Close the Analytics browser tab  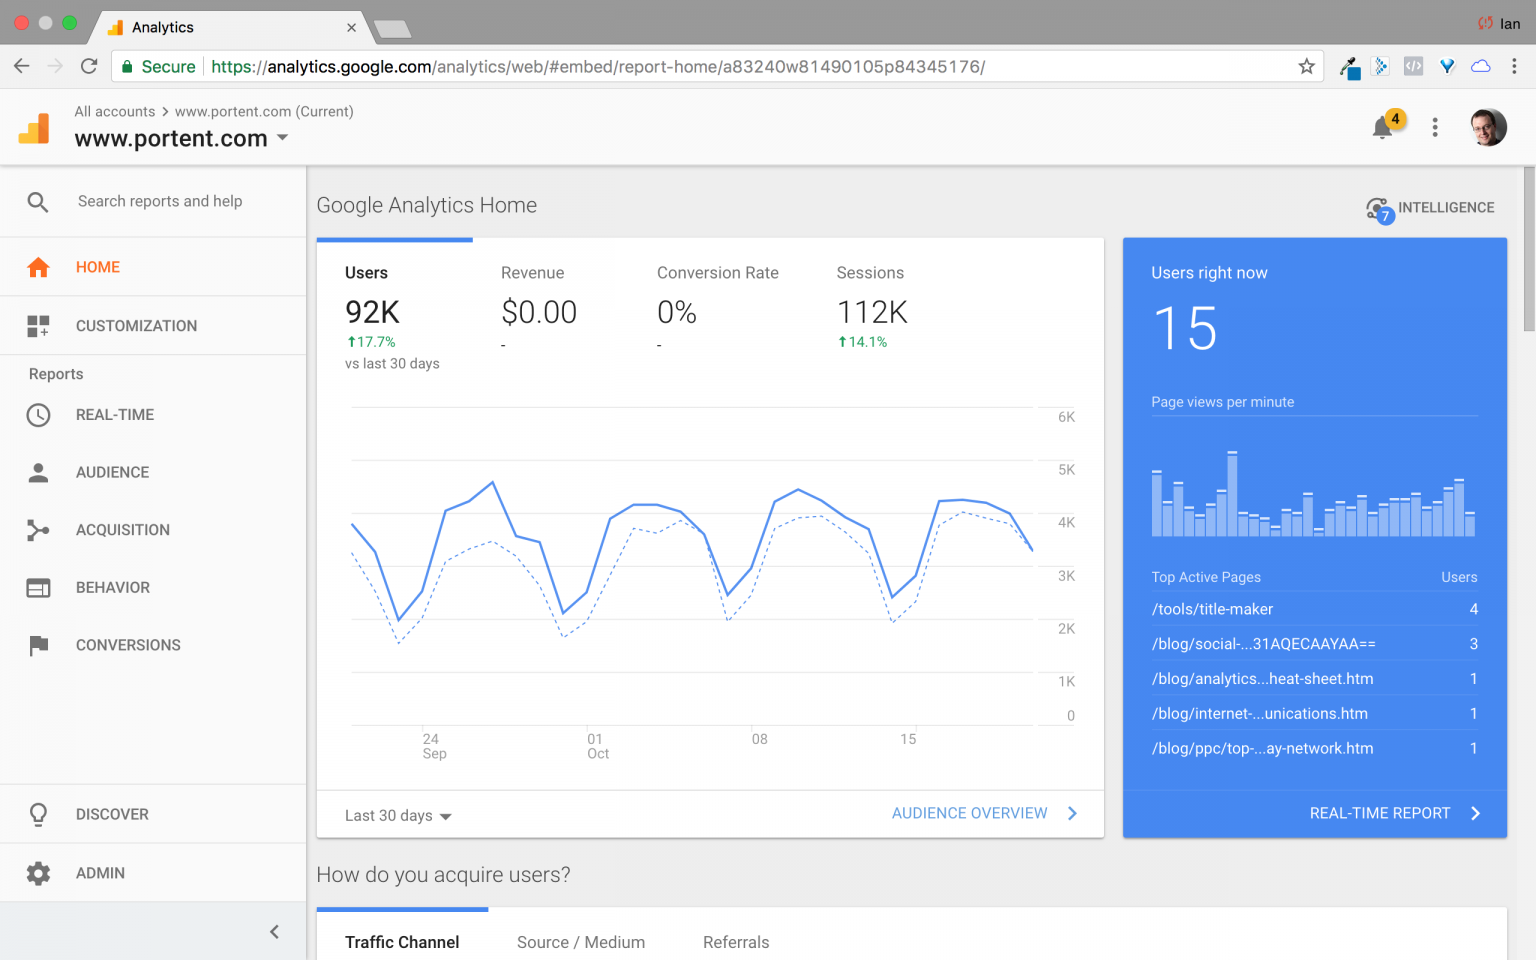[351, 28]
